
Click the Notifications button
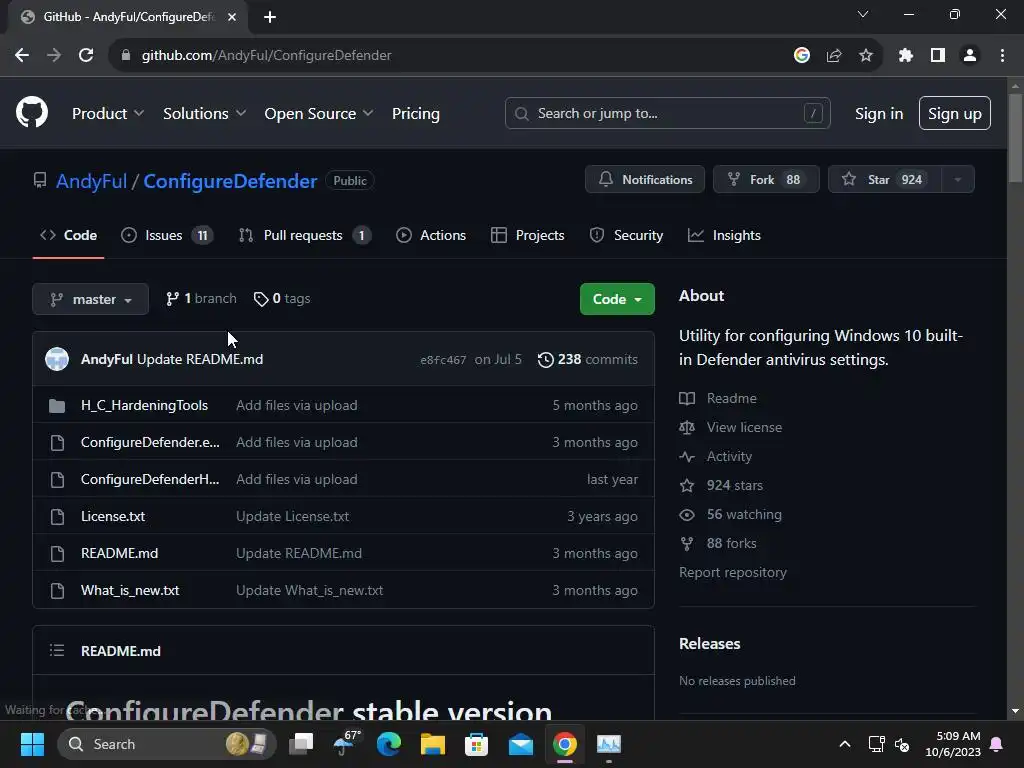click(x=645, y=180)
